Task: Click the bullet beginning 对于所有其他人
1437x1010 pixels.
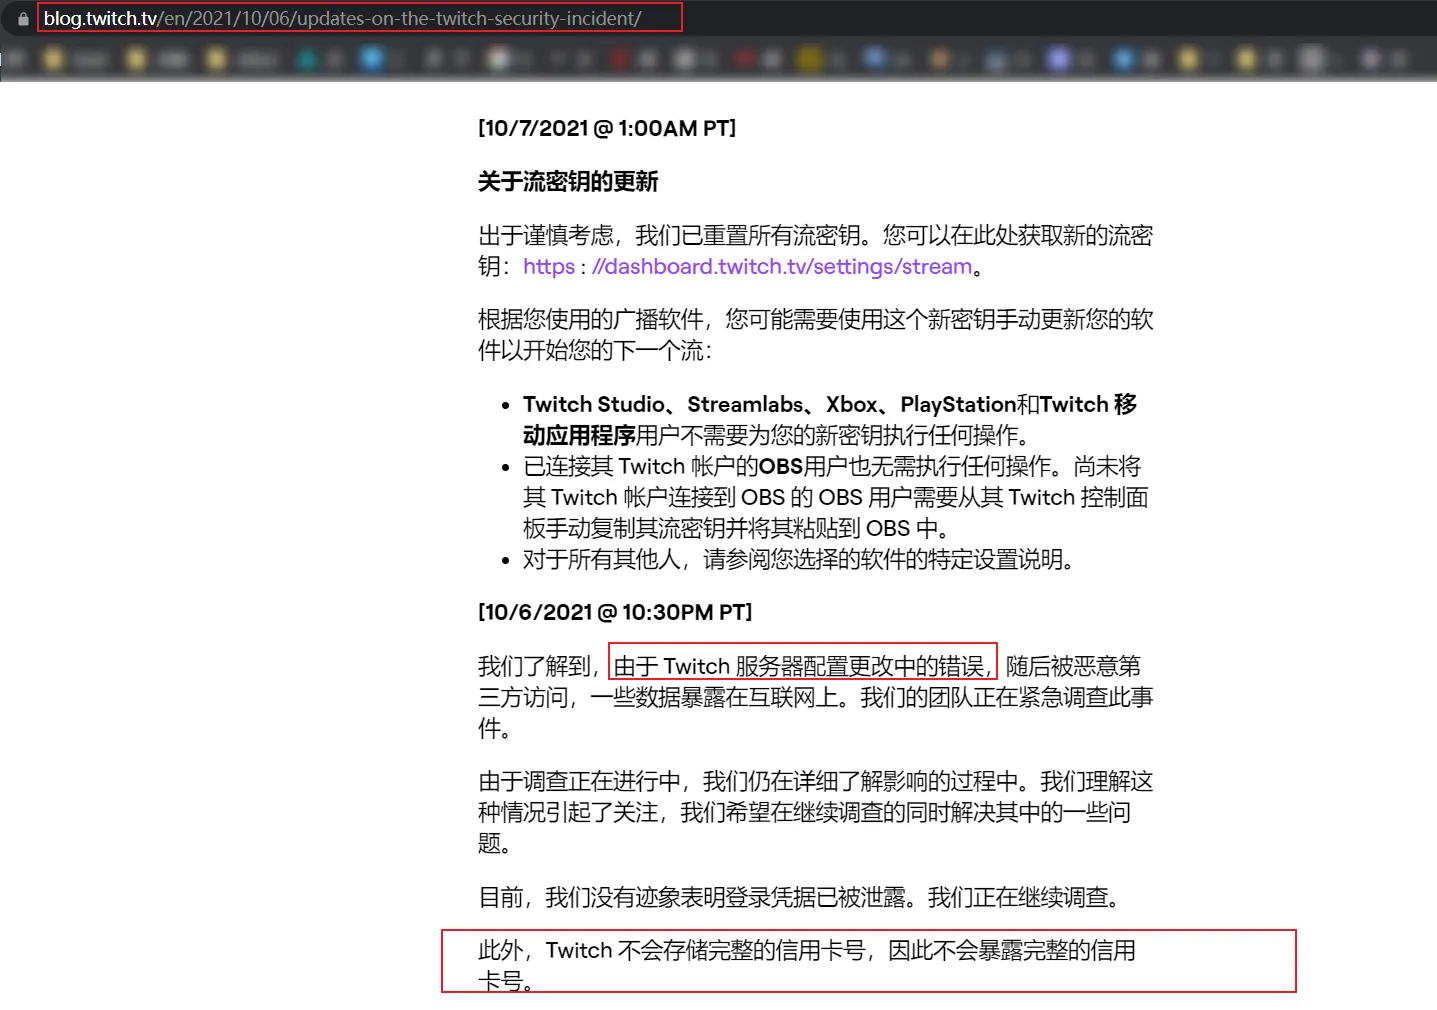Action: point(799,560)
